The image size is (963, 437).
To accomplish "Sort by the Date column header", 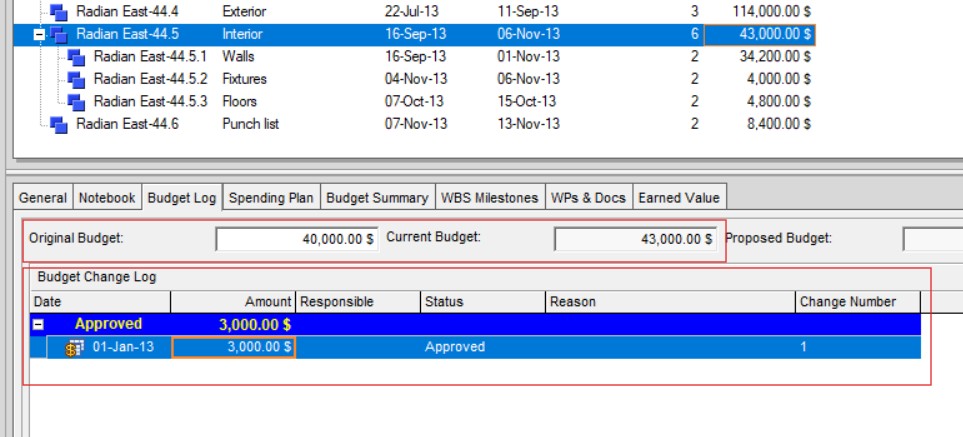I will coord(100,302).
